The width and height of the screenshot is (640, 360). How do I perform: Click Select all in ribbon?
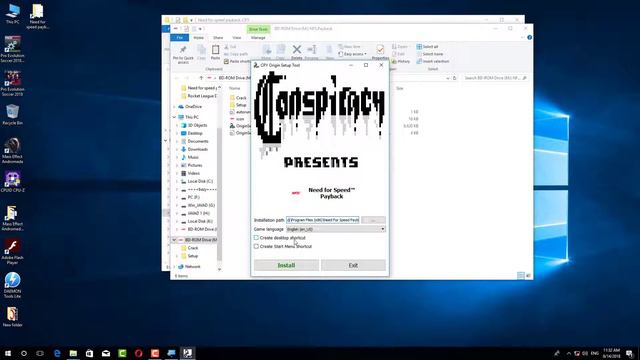(x=427, y=47)
